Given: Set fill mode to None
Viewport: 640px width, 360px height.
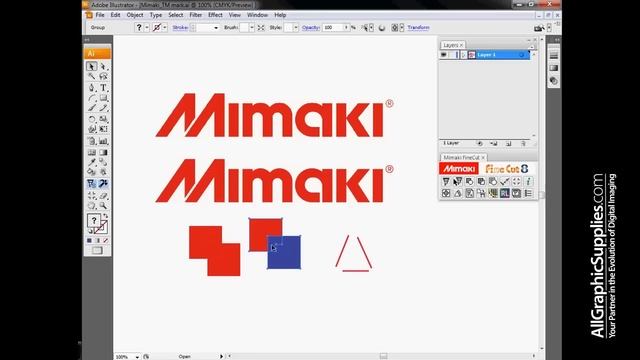Looking at the screenshot, I should pyautogui.click(x=106, y=240).
